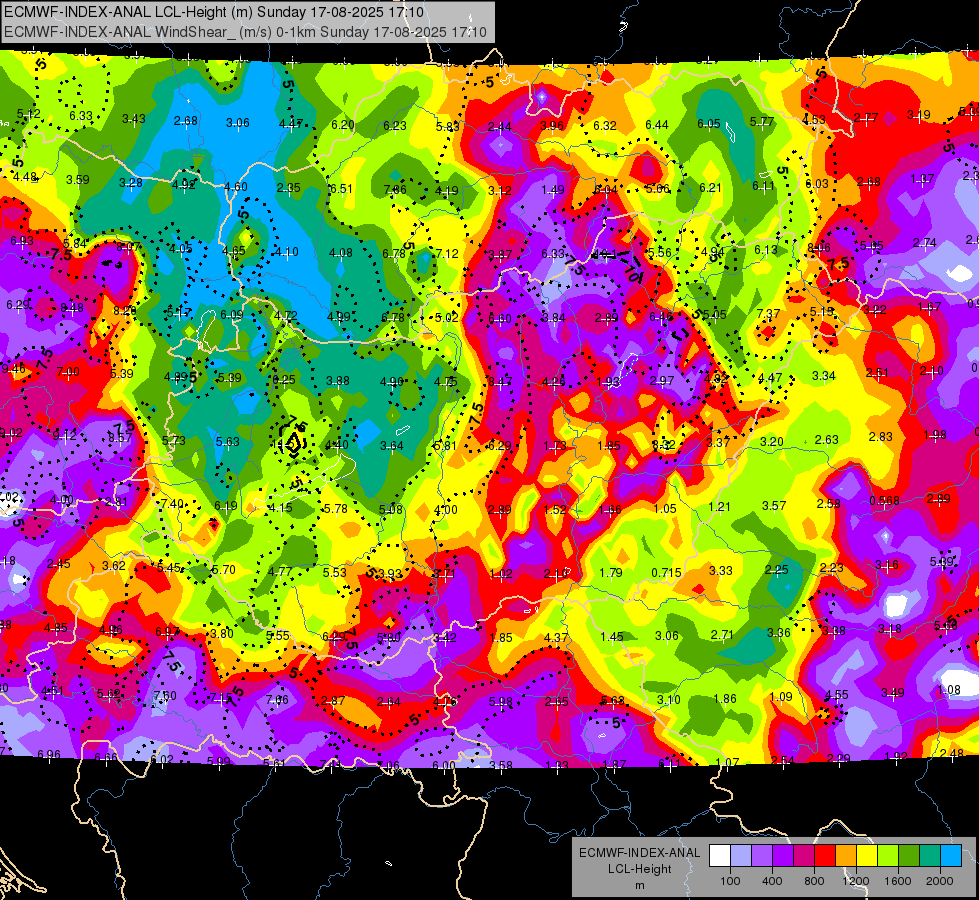Click the wind shear value '3.88'
This screenshot has height=900, width=979.
click(x=338, y=381)
